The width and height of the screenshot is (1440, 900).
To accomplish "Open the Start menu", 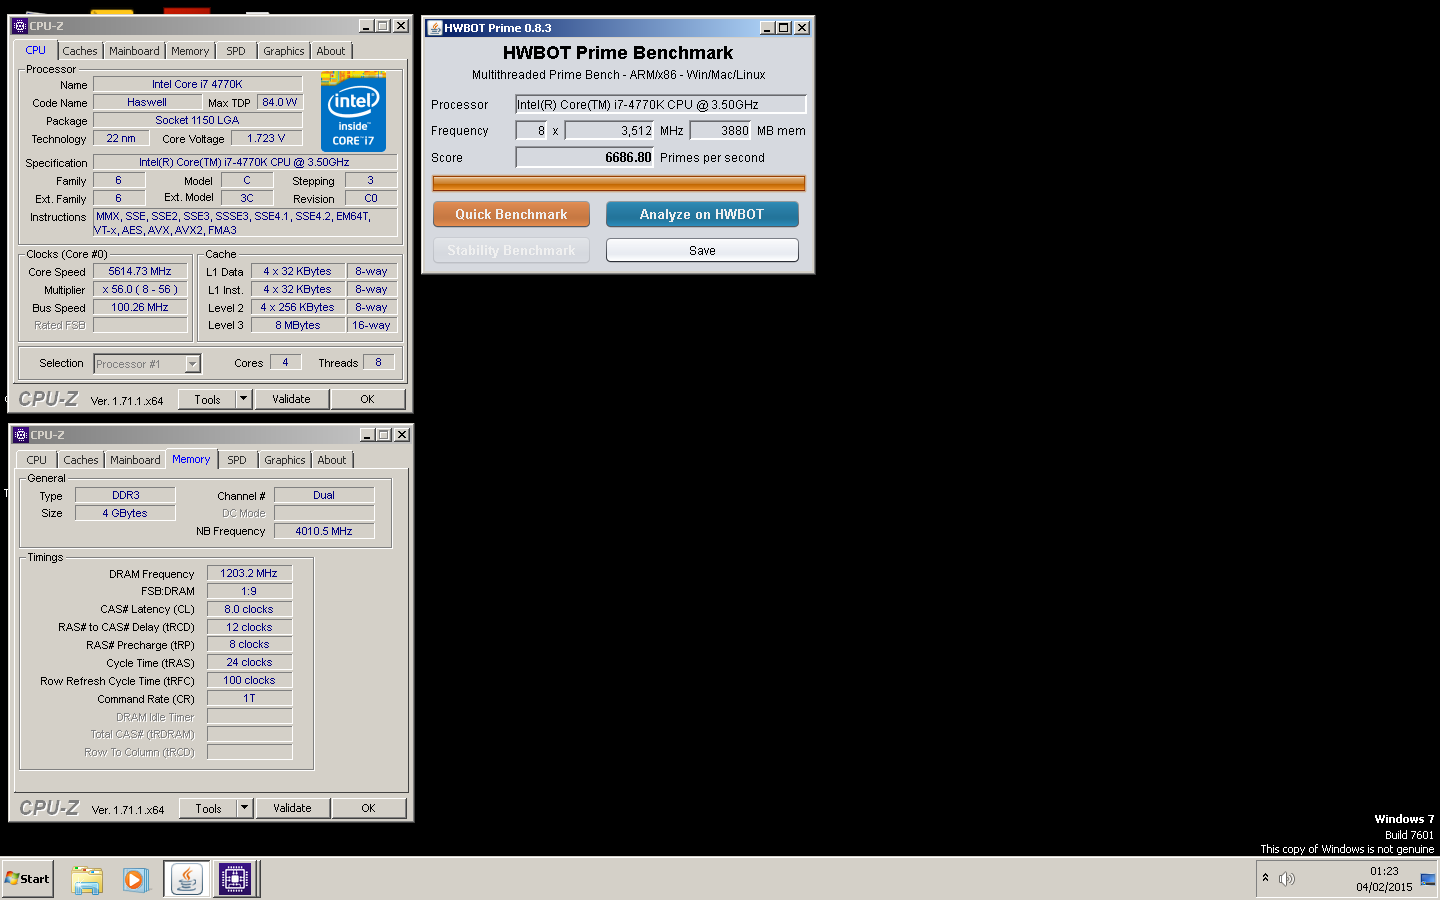I will [x=28, y=879].
